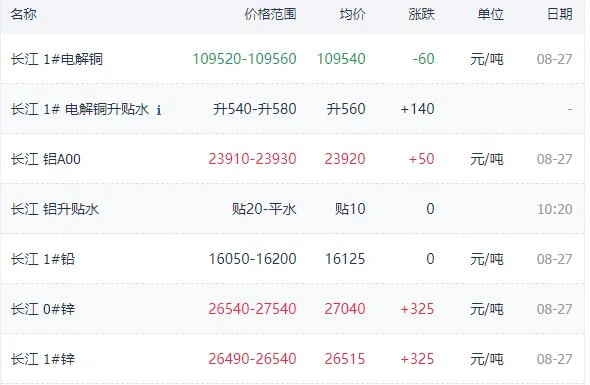This screenshot has height=385, width=590.
Task: Click the 涨跌 column header
Action: point(421,14)
